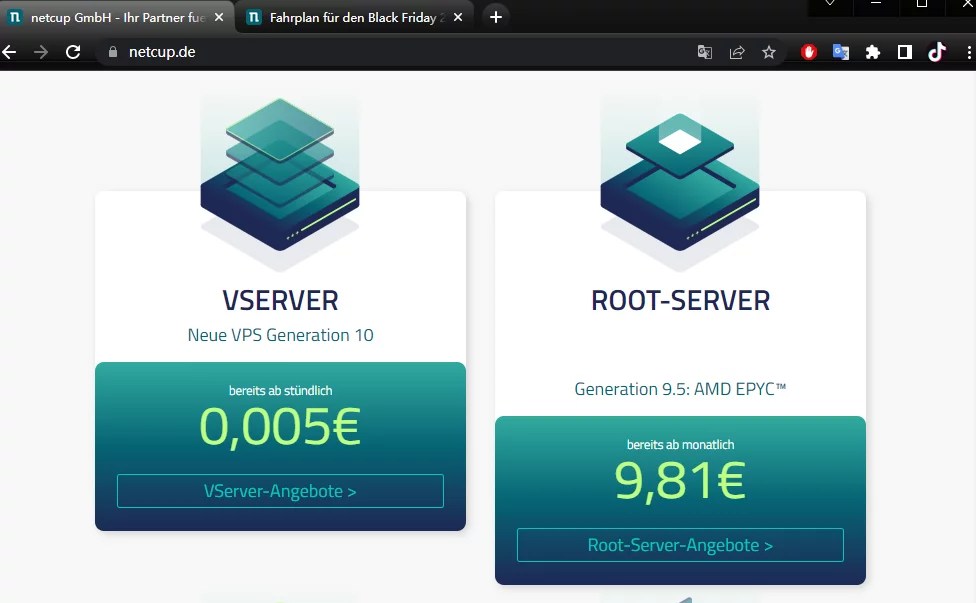Switch to the netcup GmbH tab
Image resolution: width=976 pixels, height=603 pixels.
[x=117, y=17]
